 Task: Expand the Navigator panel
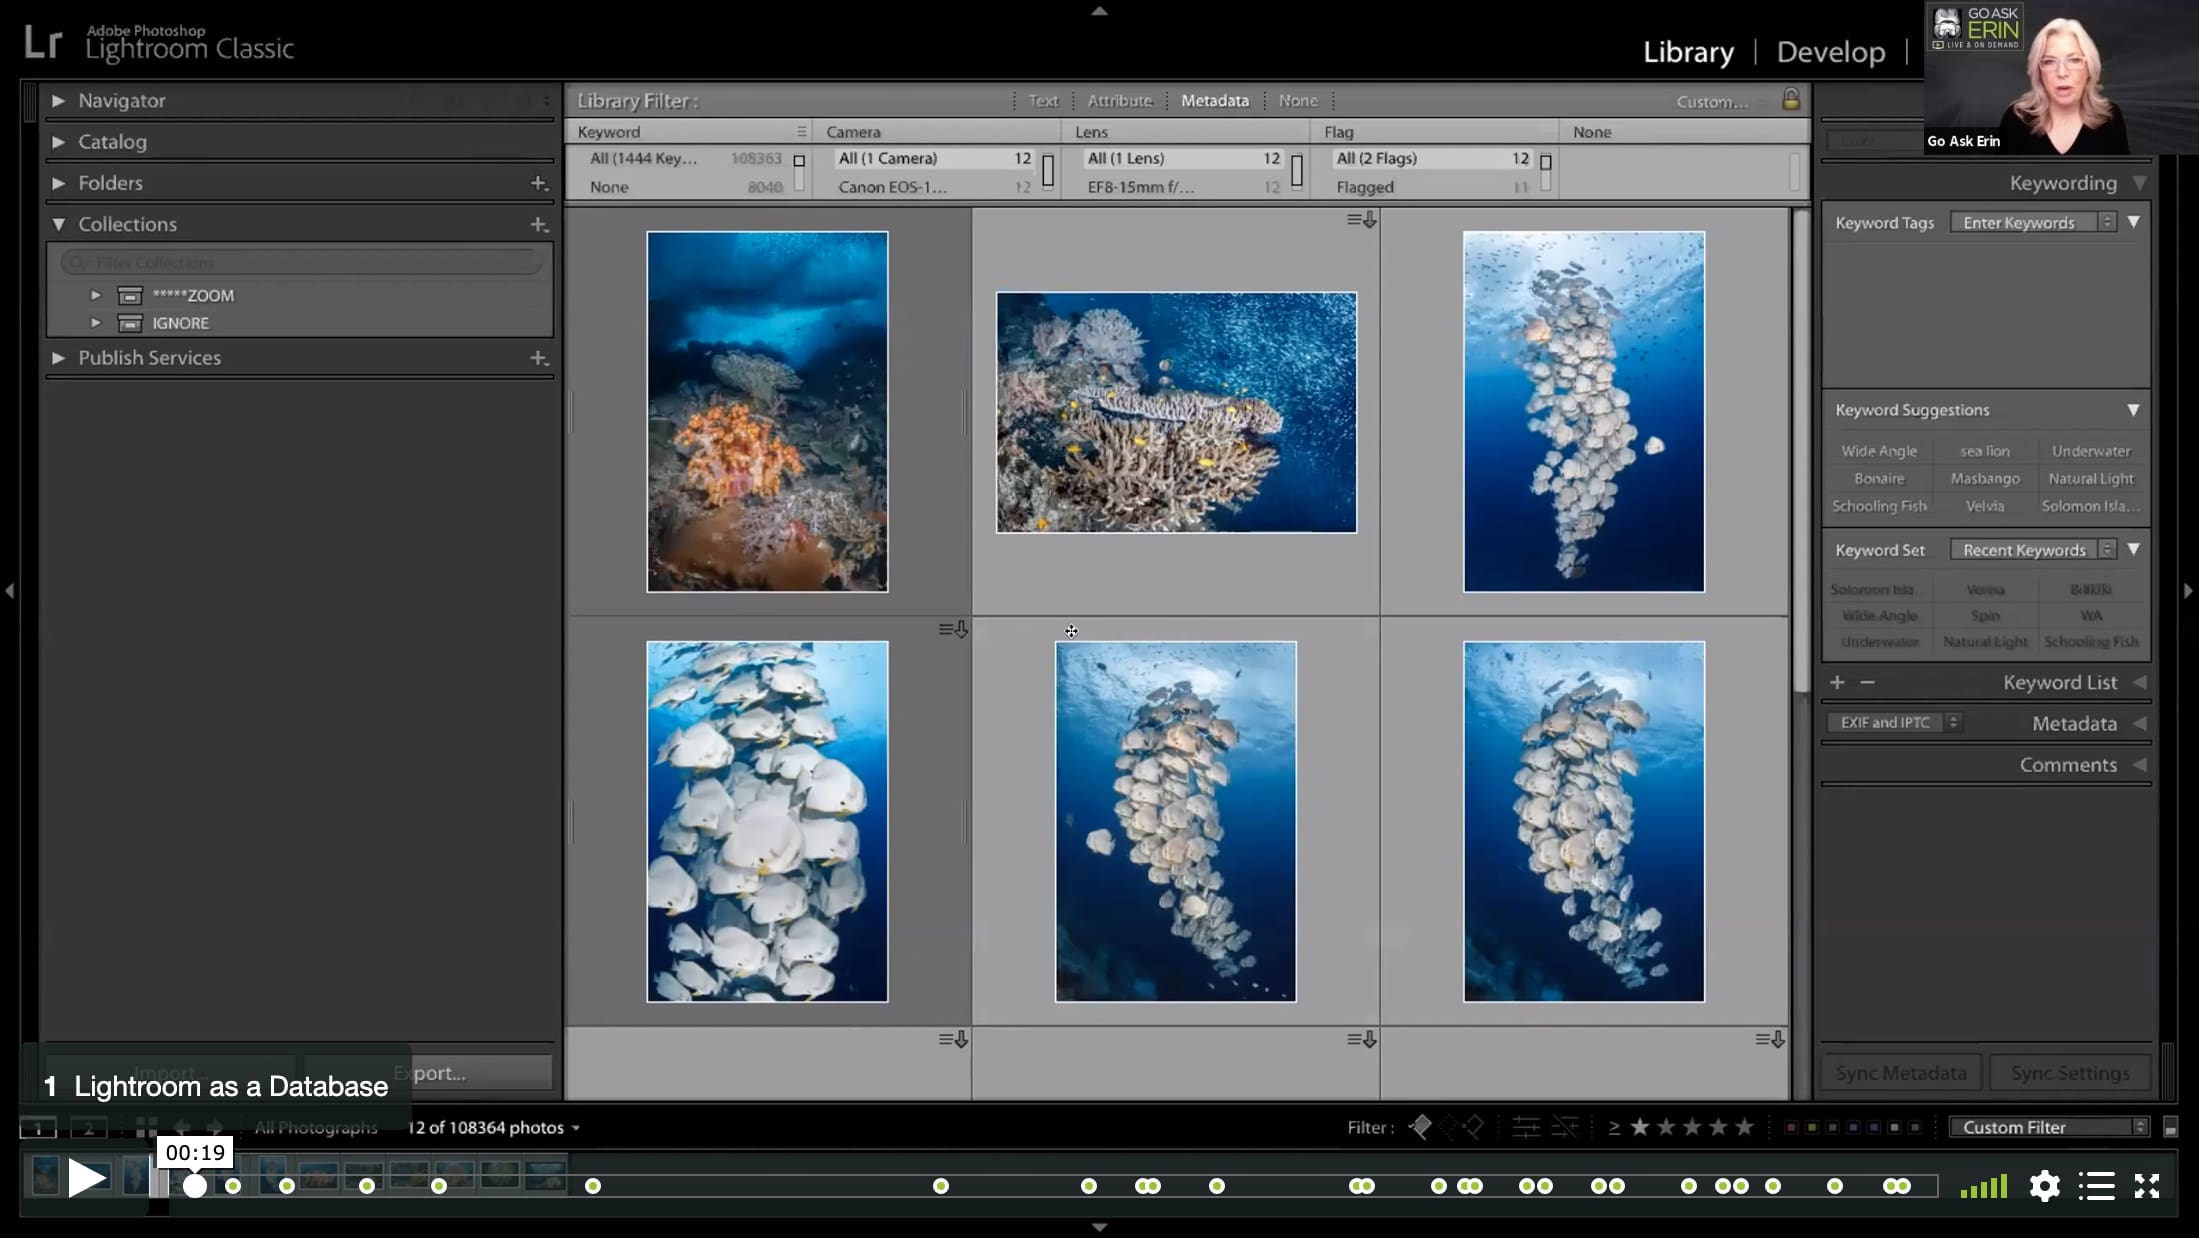click(58, 100)
